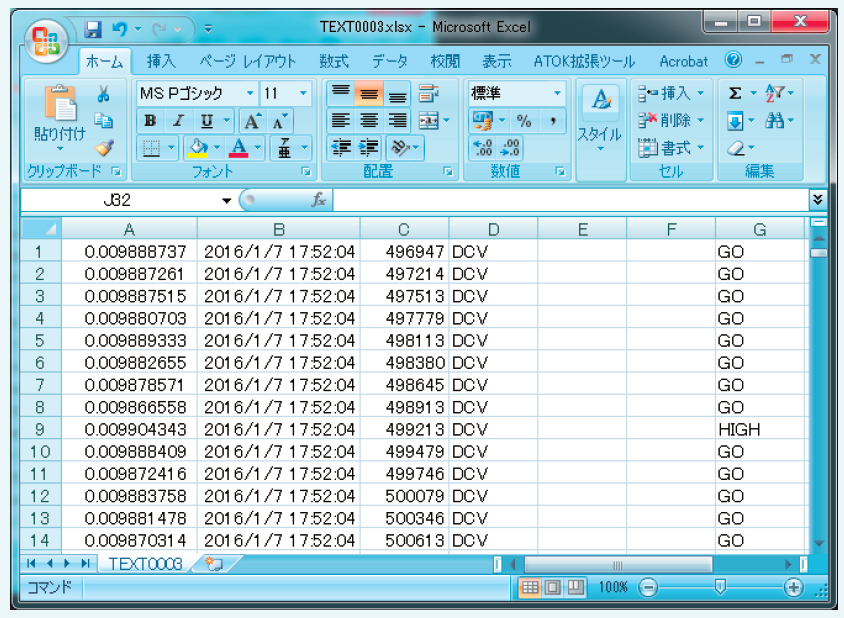Open the Name Box dropdown arrow
Image resolution: width=844 pixels, height=618 pixels.
[227, 201]
